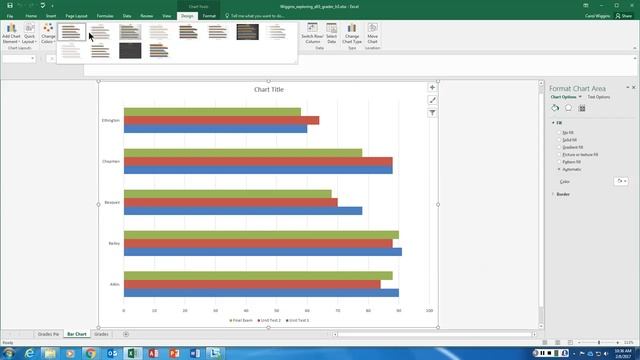Switch to the Grades sheet tab
Image resolution: width=640 pixels, height=360 pixels.
coord(101,334)
